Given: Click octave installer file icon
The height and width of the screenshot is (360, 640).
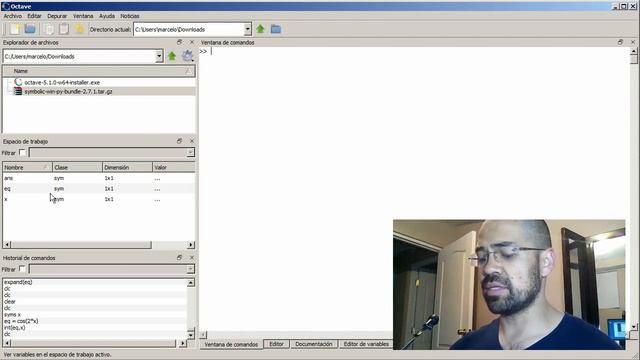Looking at the screenshot, I should [x=18, y=82].
